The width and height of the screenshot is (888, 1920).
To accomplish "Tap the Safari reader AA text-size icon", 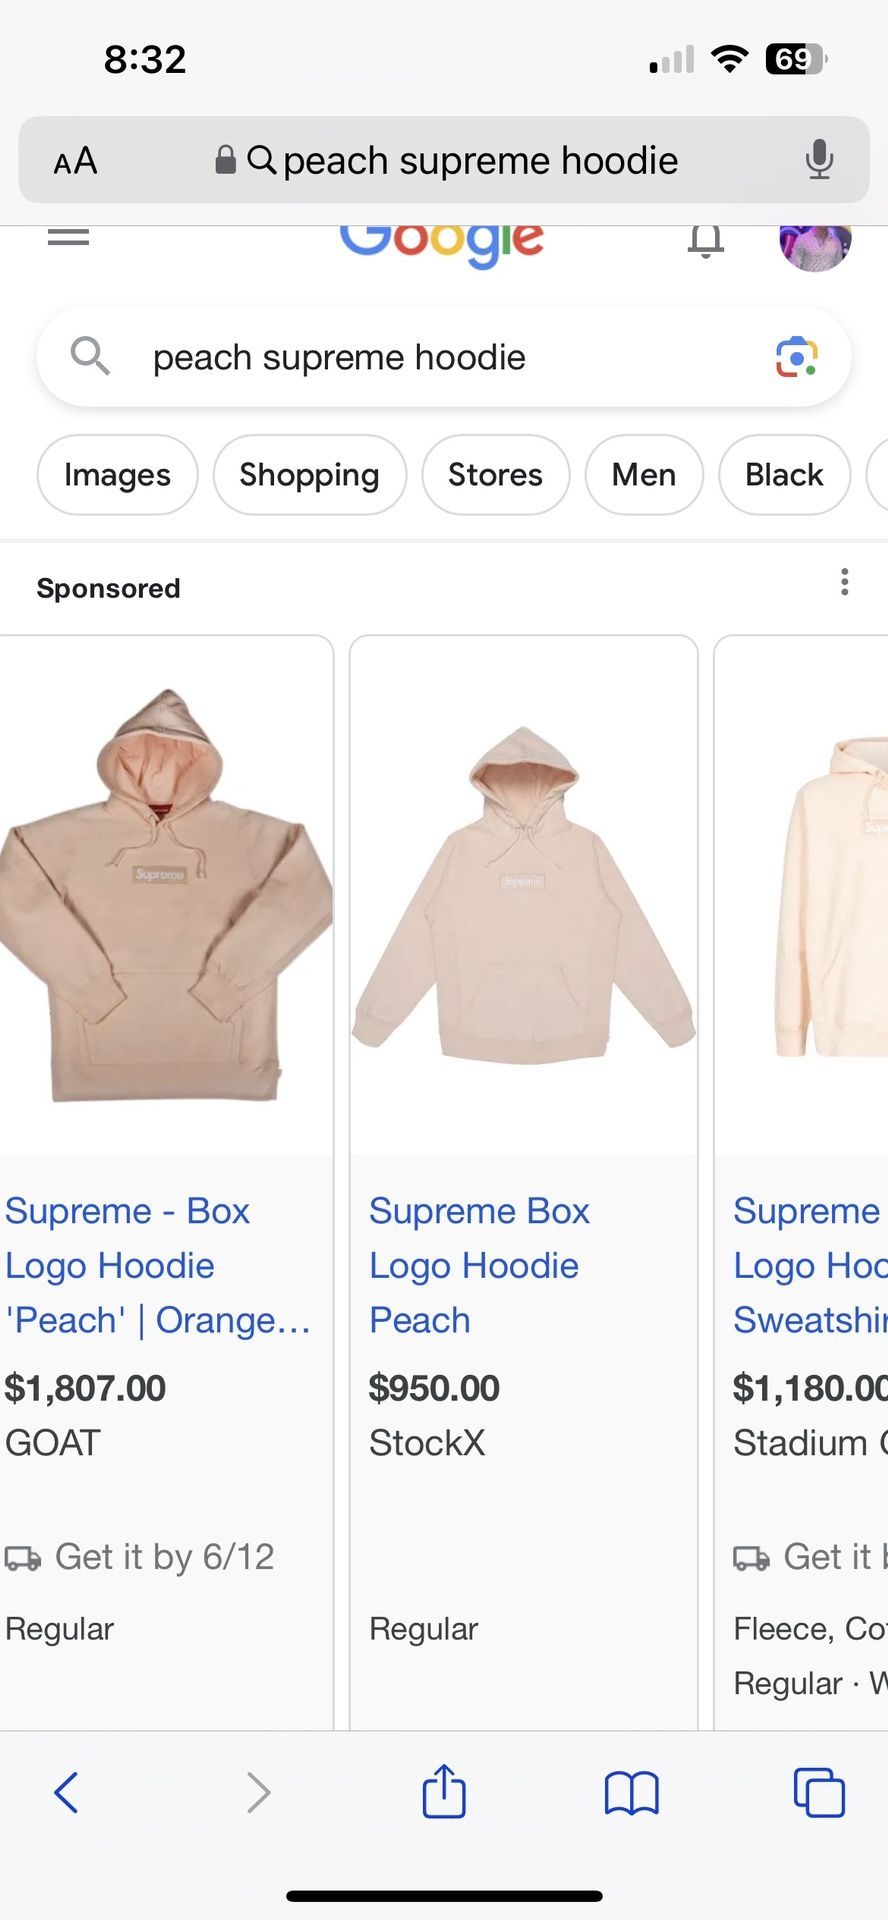I will pos(75,160).
